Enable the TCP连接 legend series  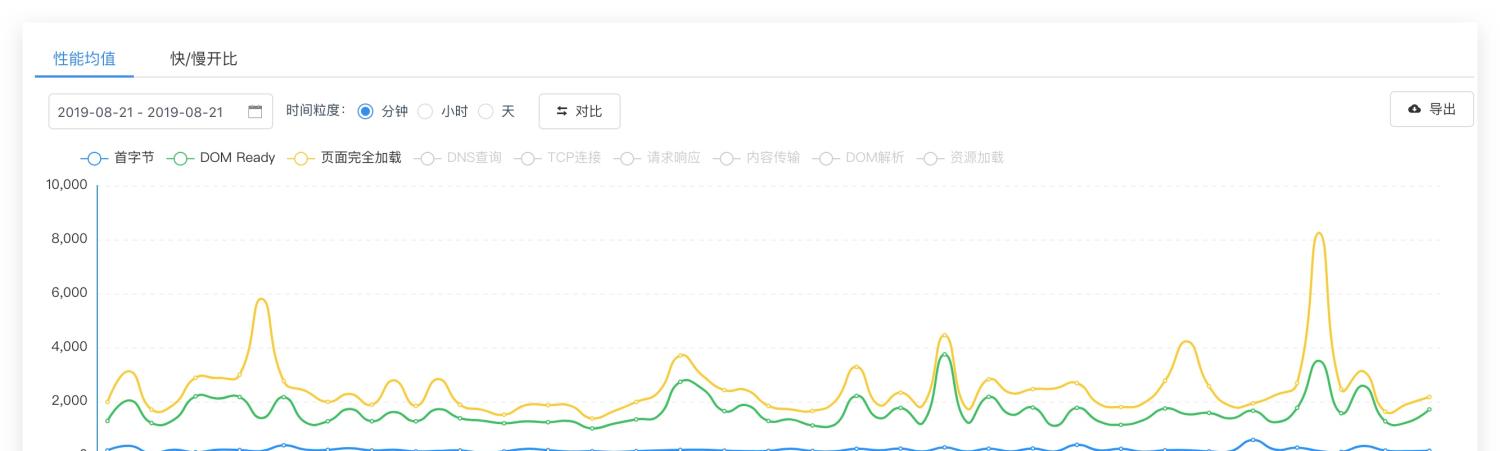click(x=573, y=158)
